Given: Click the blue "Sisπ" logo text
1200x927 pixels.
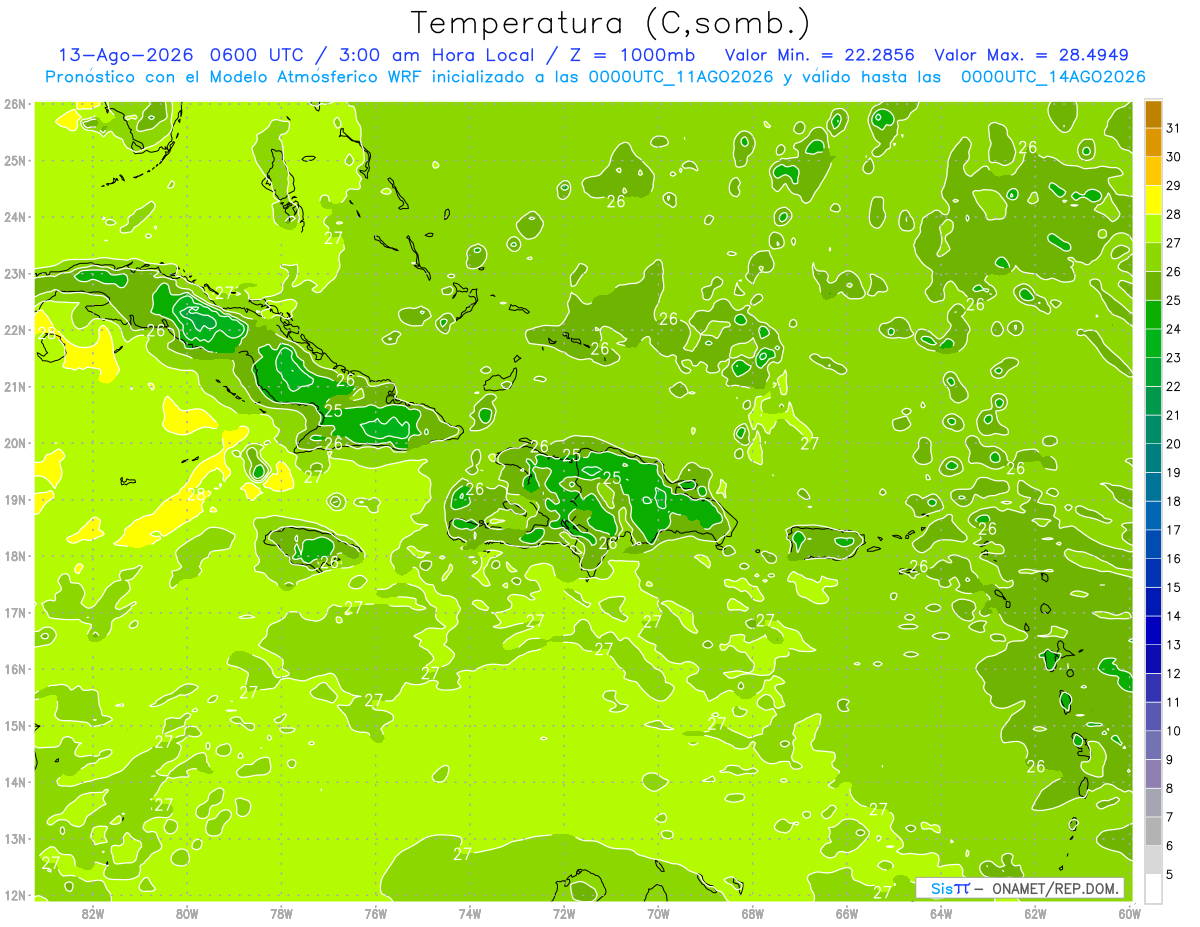Looking at the screenshot, I should tap(949, 888).
